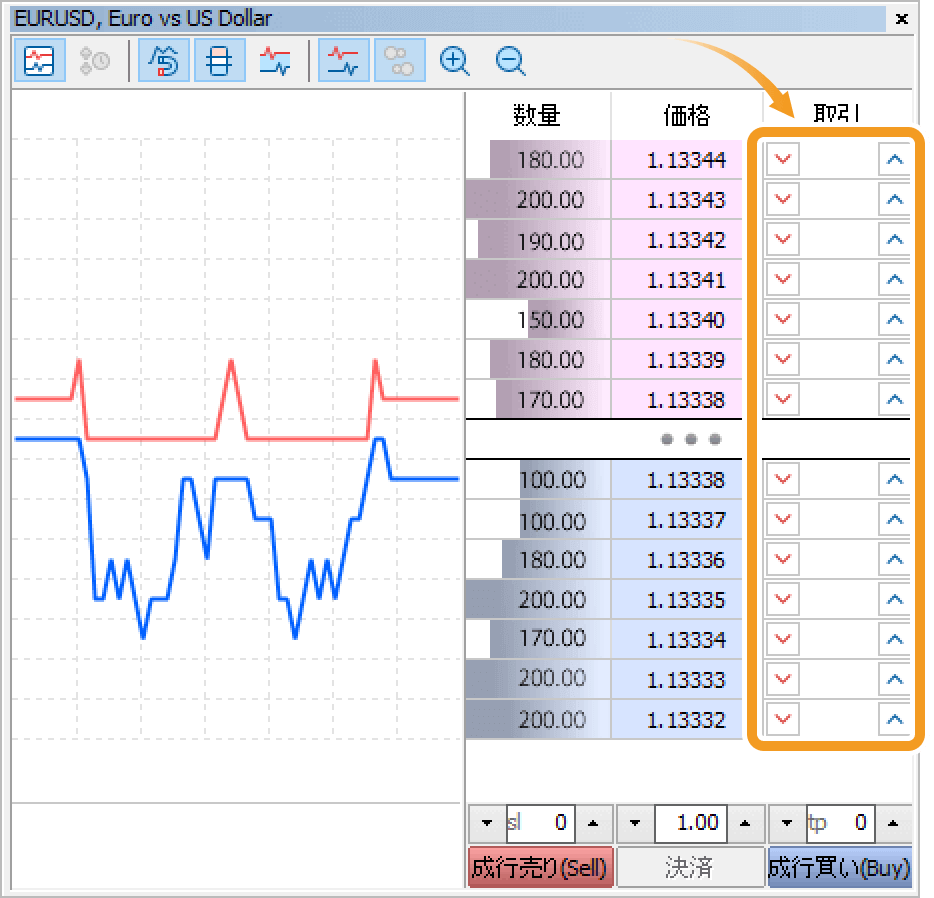Click red sell arrow on 170.00 ask row 1.13338
The image size is (934, 898).
[x=782, y=398]
